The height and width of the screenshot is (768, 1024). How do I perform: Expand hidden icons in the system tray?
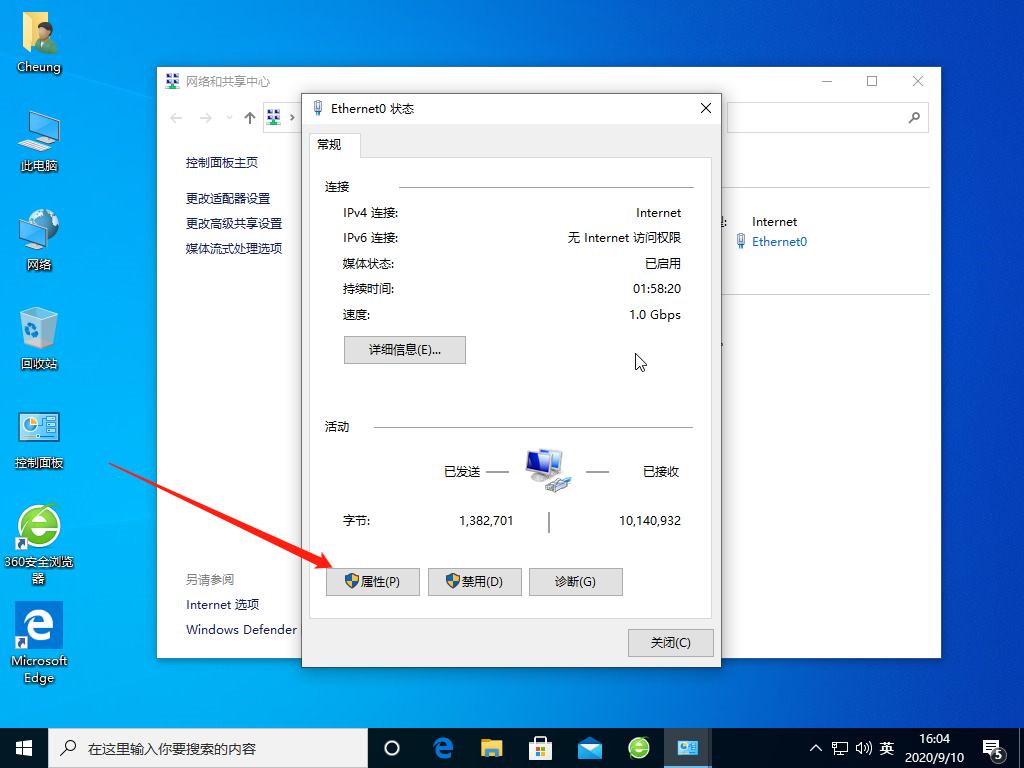(x=816, y=747)
